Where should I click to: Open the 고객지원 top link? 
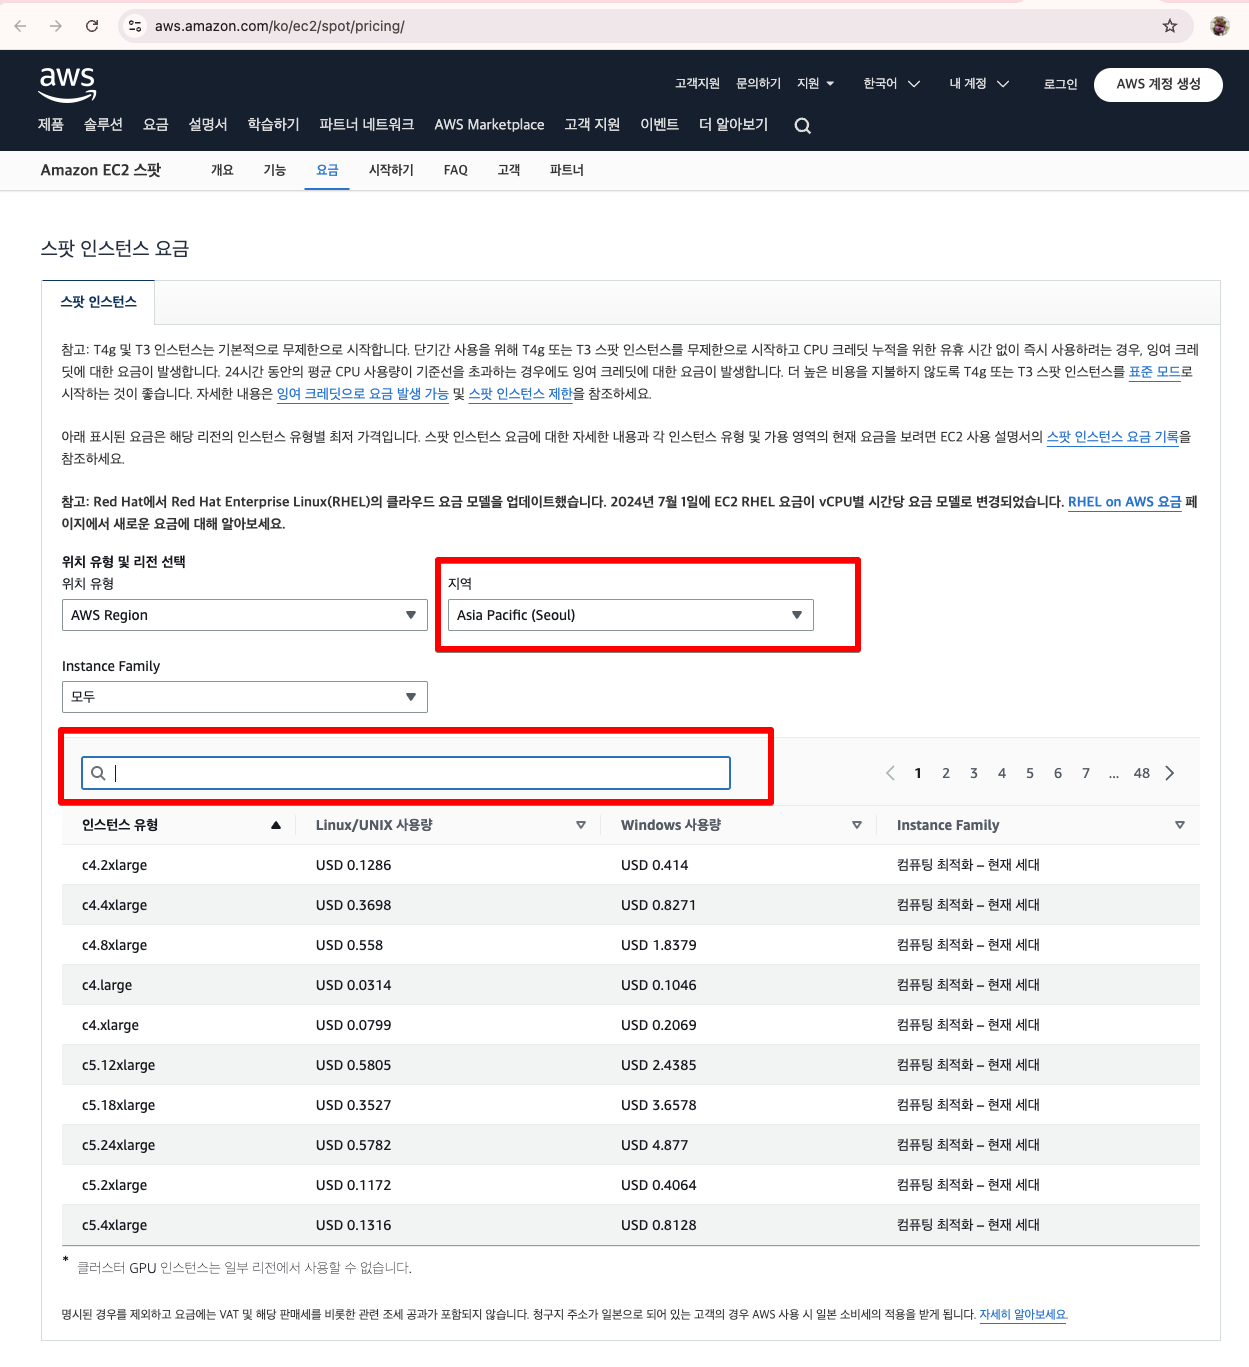coord(697,84)
